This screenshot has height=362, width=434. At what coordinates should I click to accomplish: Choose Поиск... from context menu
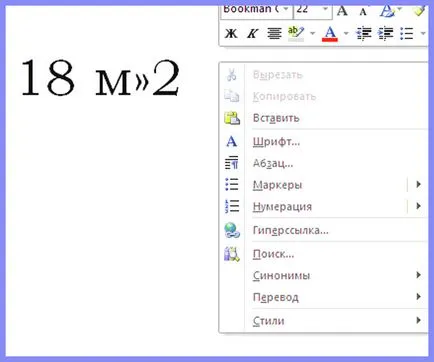pos(273,254)
